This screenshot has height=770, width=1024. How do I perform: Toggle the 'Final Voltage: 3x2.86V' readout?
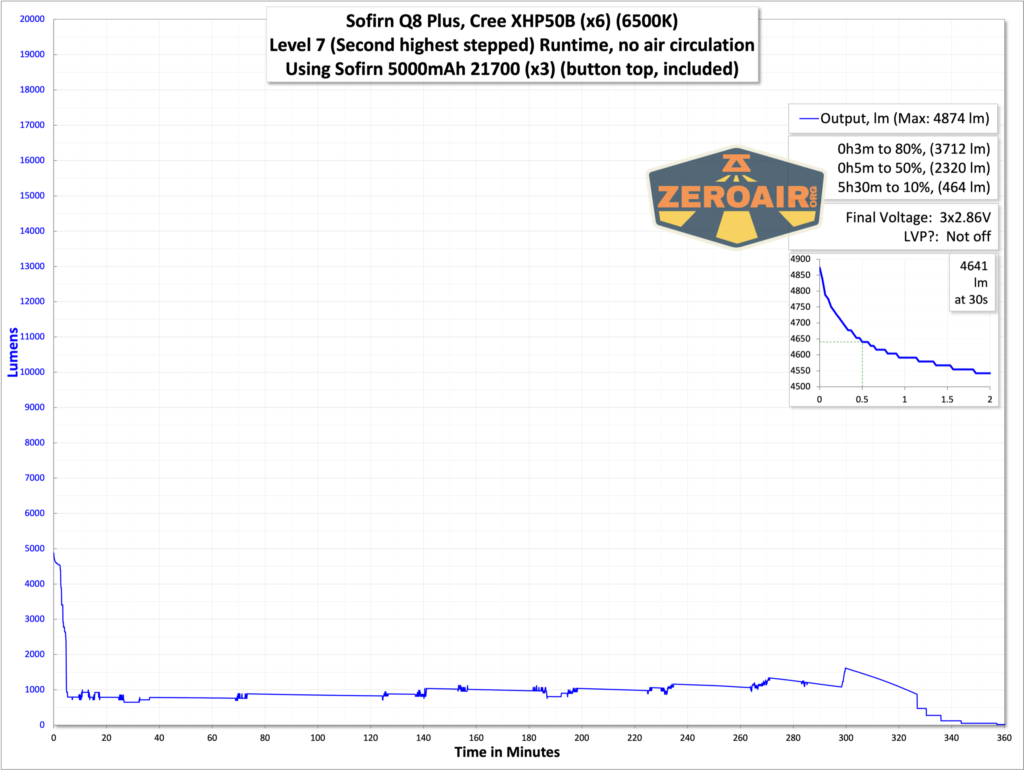coord(915,217)
